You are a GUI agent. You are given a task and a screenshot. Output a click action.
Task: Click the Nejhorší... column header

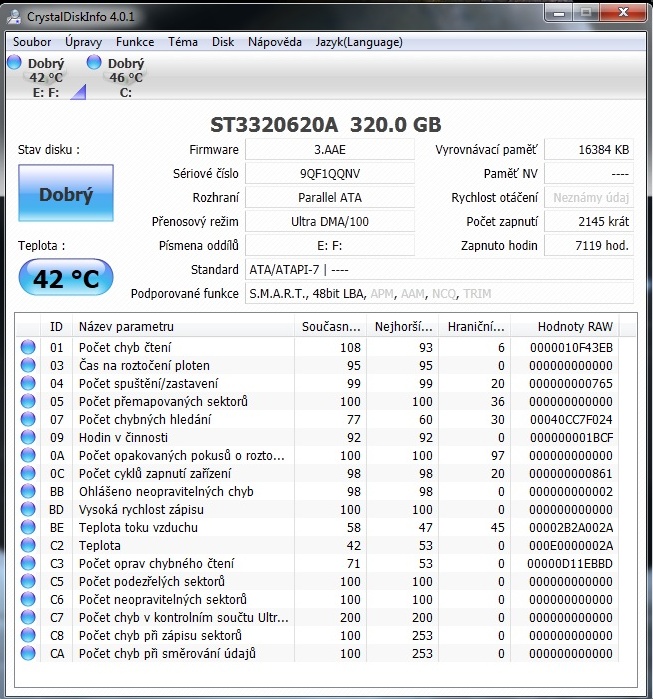pos(402,326)
